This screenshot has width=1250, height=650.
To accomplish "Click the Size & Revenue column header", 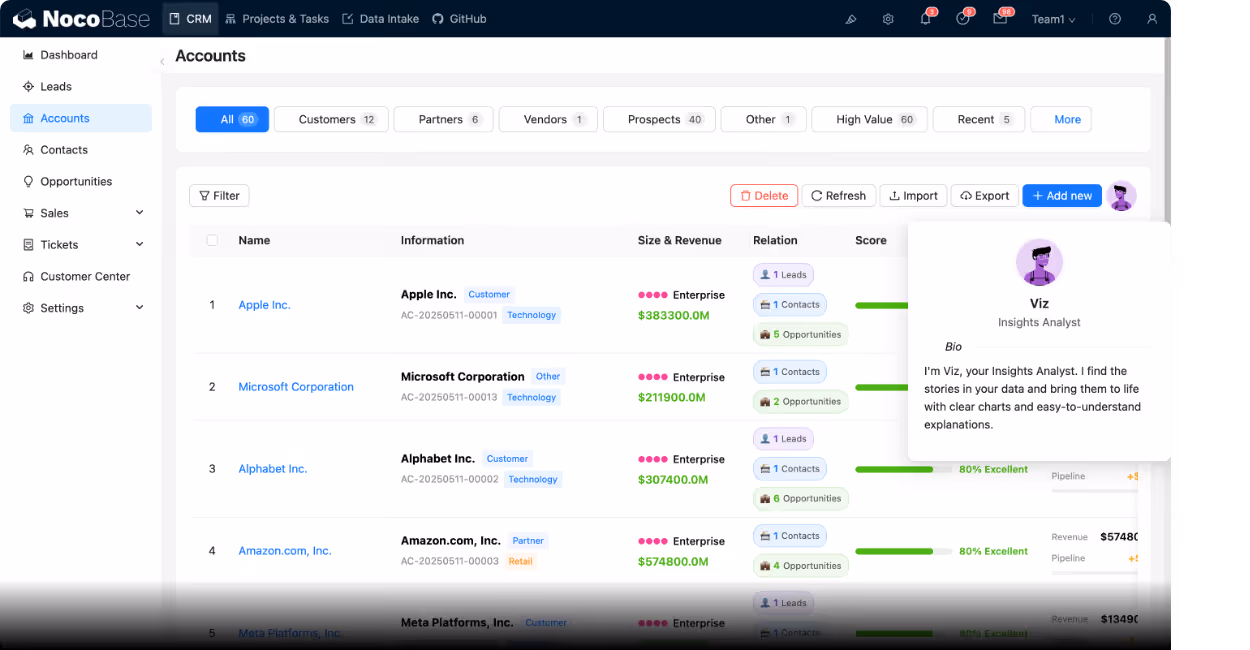I will [x=680, y=240].
